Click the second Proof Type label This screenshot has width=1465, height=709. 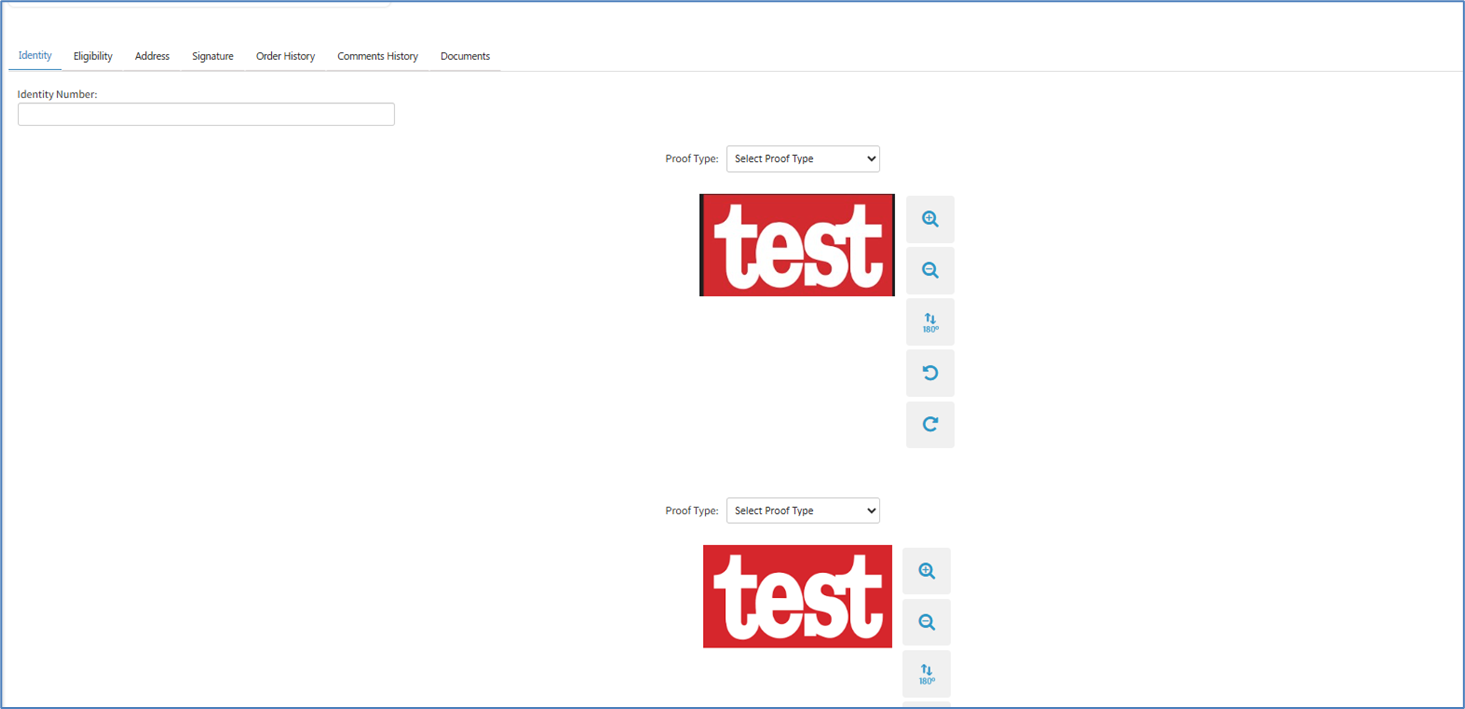click(692, 511)
